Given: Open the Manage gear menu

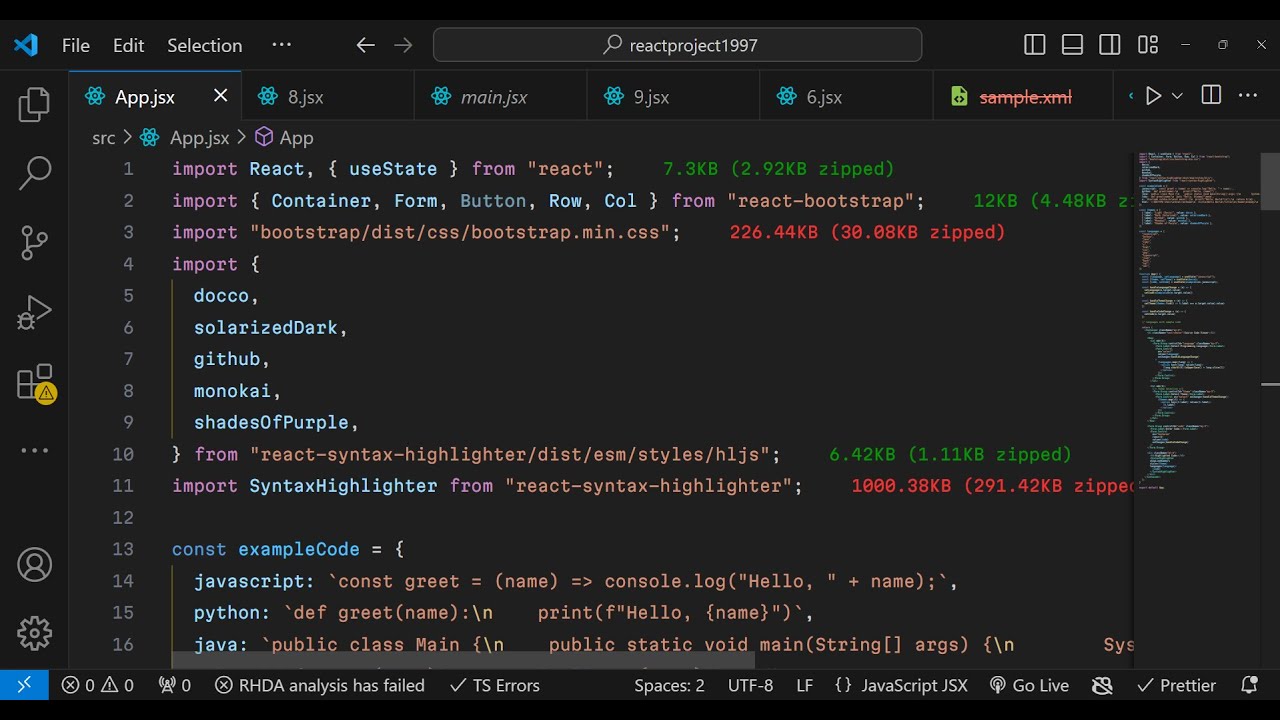Looking at the screenshot, I should tap(34, 634).
